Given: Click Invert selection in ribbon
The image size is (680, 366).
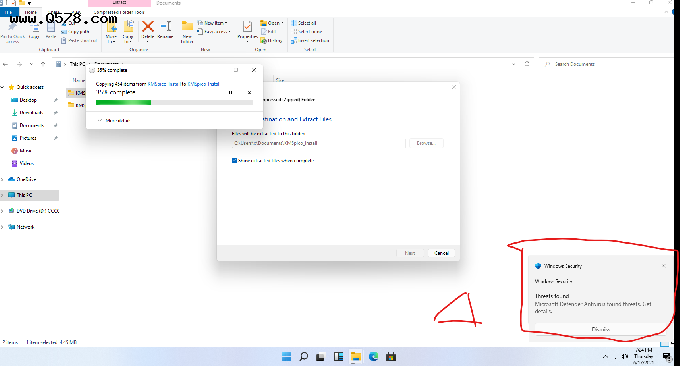Looking at the screenshot, I should click(x=311, y=41).
